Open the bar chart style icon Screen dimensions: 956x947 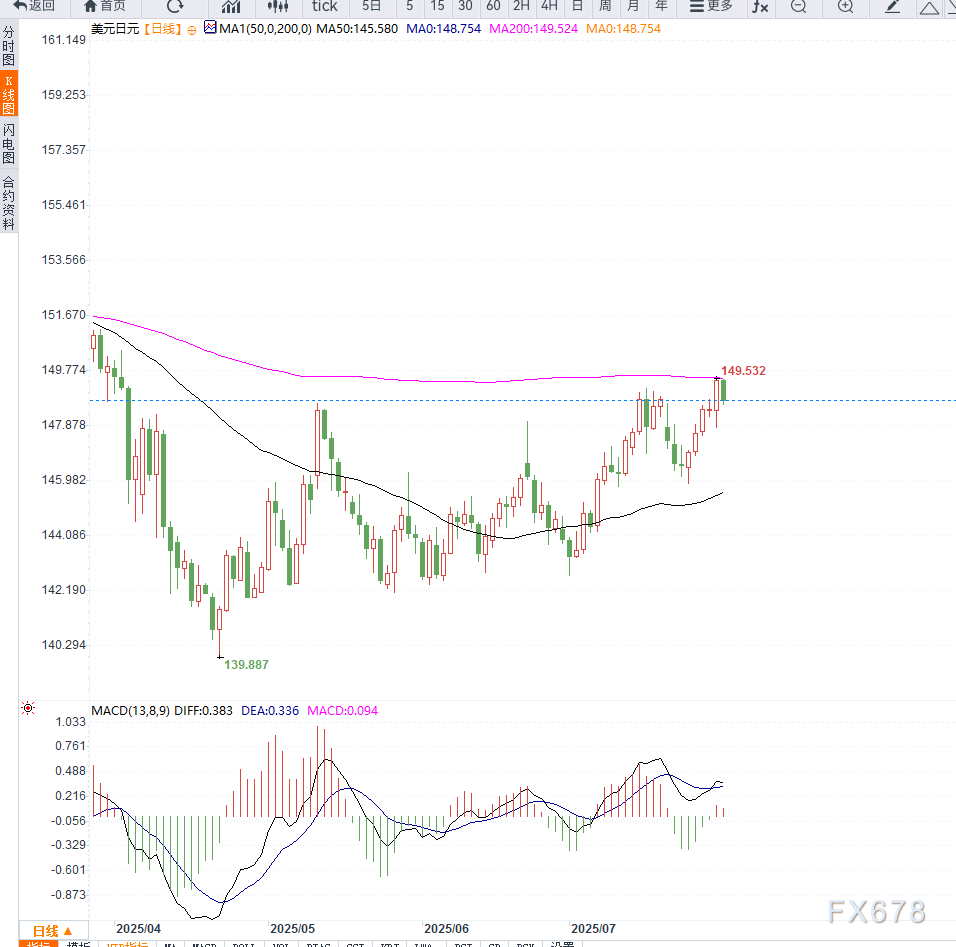tap(231, 6)
